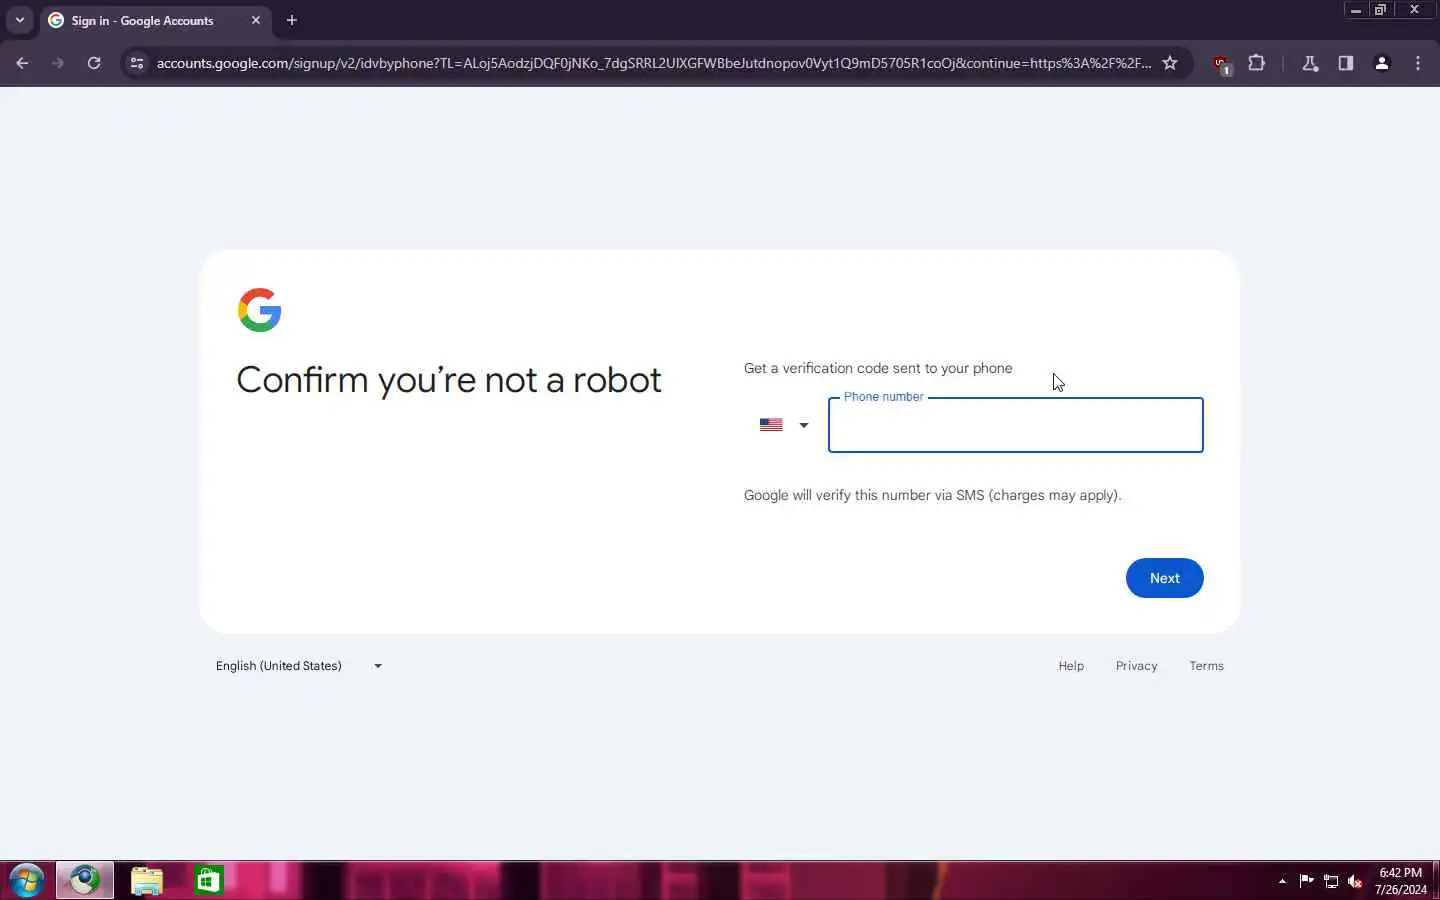The height and width of the screenshot is (900, 1440).
Task: Open the Privacy link
Action: click(1136, 666)
